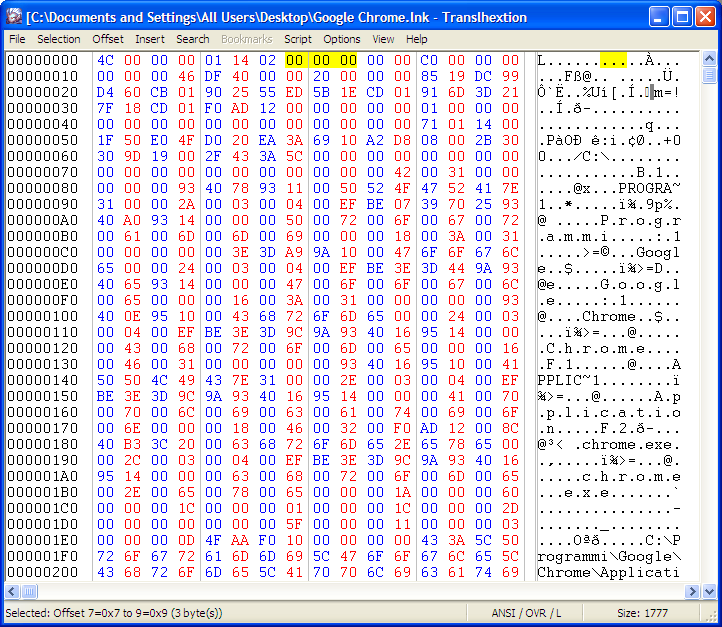Open the Insert menu
The image size is (722, 627).
[x=150, y=39]
